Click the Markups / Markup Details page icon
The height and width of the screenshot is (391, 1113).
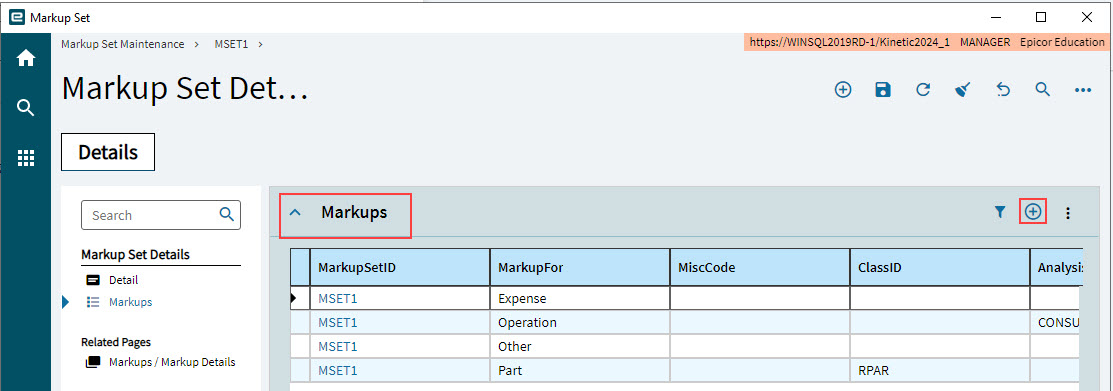pyautogui.click(x=92, y=362)
